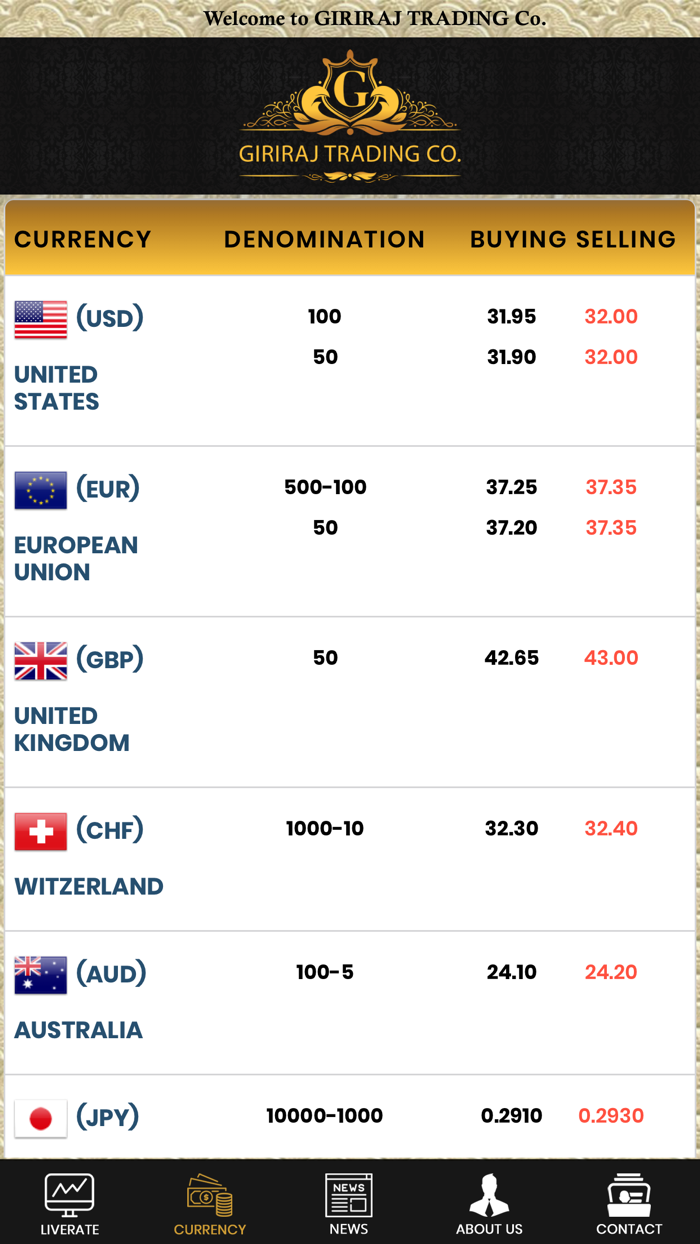
Task: Select the NEWS tab label
Action: [x=349, y=1229]
